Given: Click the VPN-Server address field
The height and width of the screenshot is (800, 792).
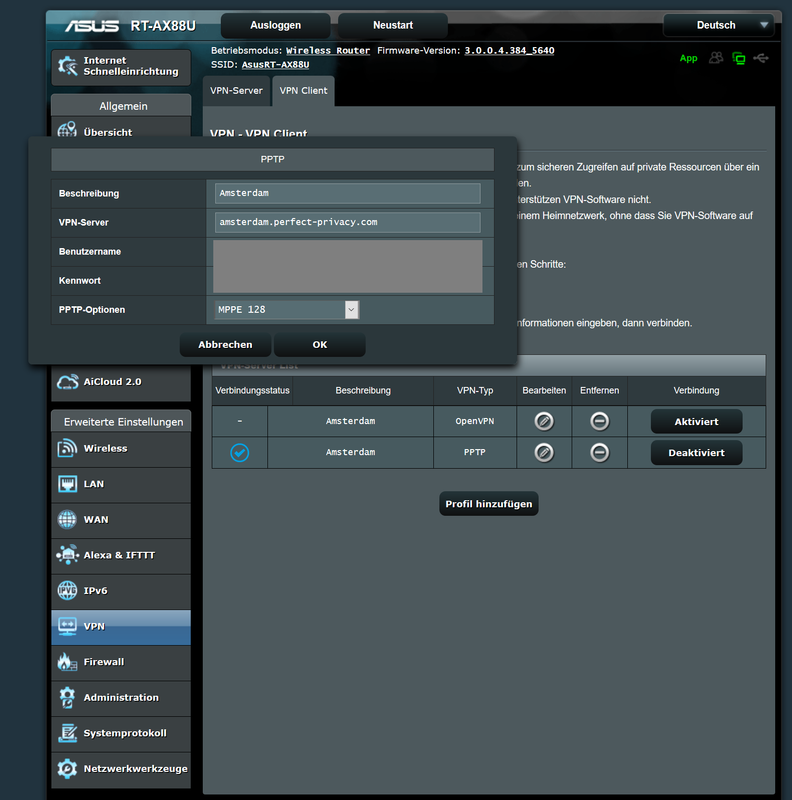Looking at the screenshot, I should coord(348,222).
